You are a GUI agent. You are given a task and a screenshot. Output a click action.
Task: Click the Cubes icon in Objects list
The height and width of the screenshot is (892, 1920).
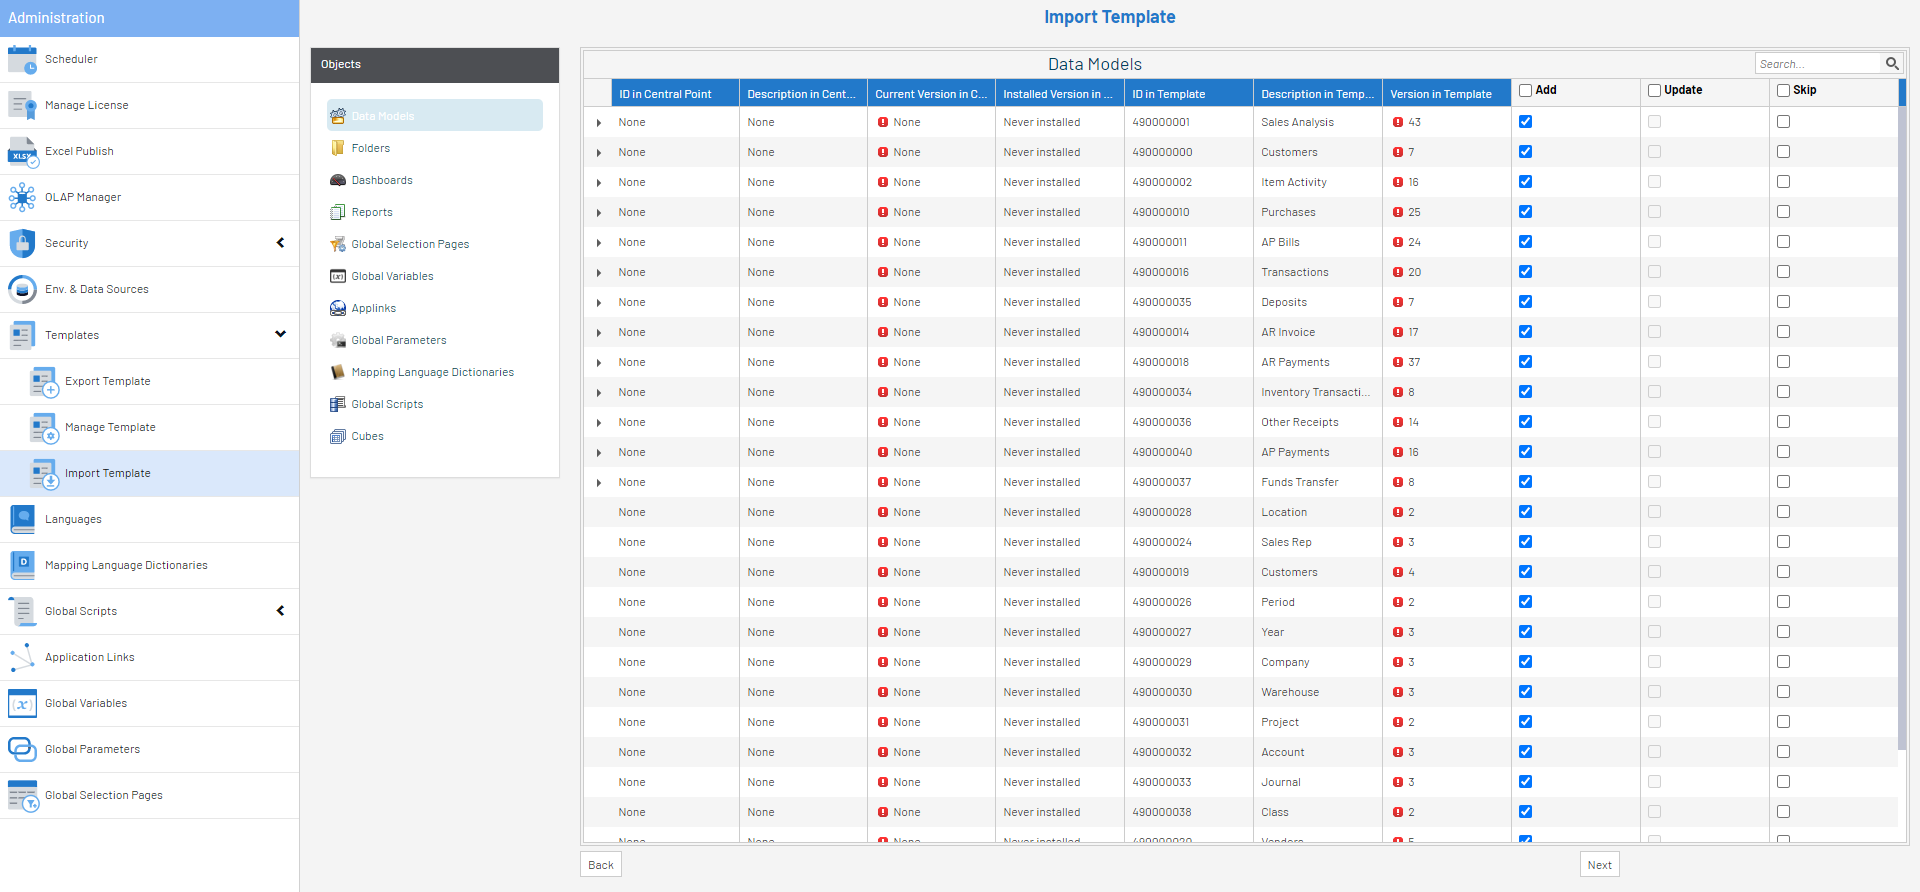[338, 437]
